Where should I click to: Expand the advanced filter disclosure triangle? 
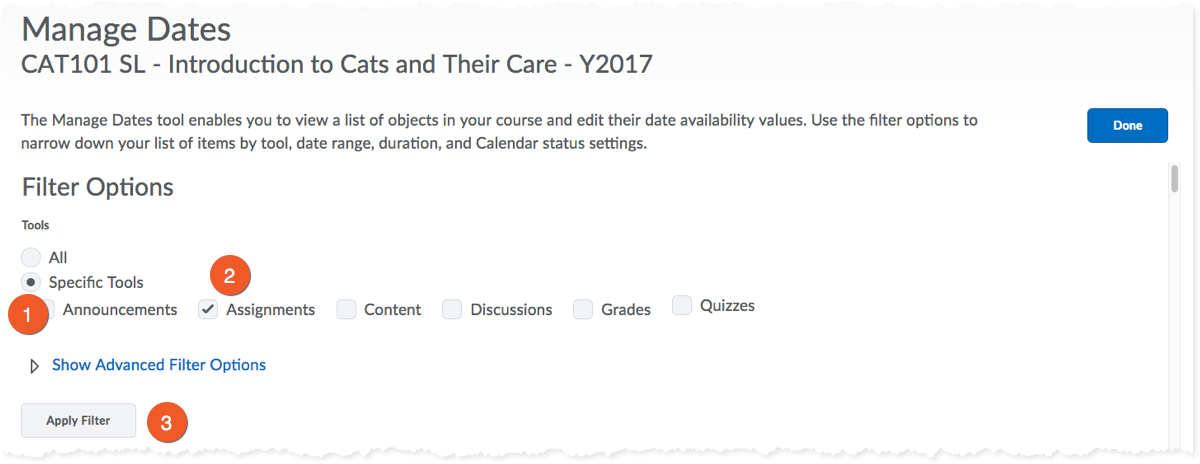pos(36,366)
